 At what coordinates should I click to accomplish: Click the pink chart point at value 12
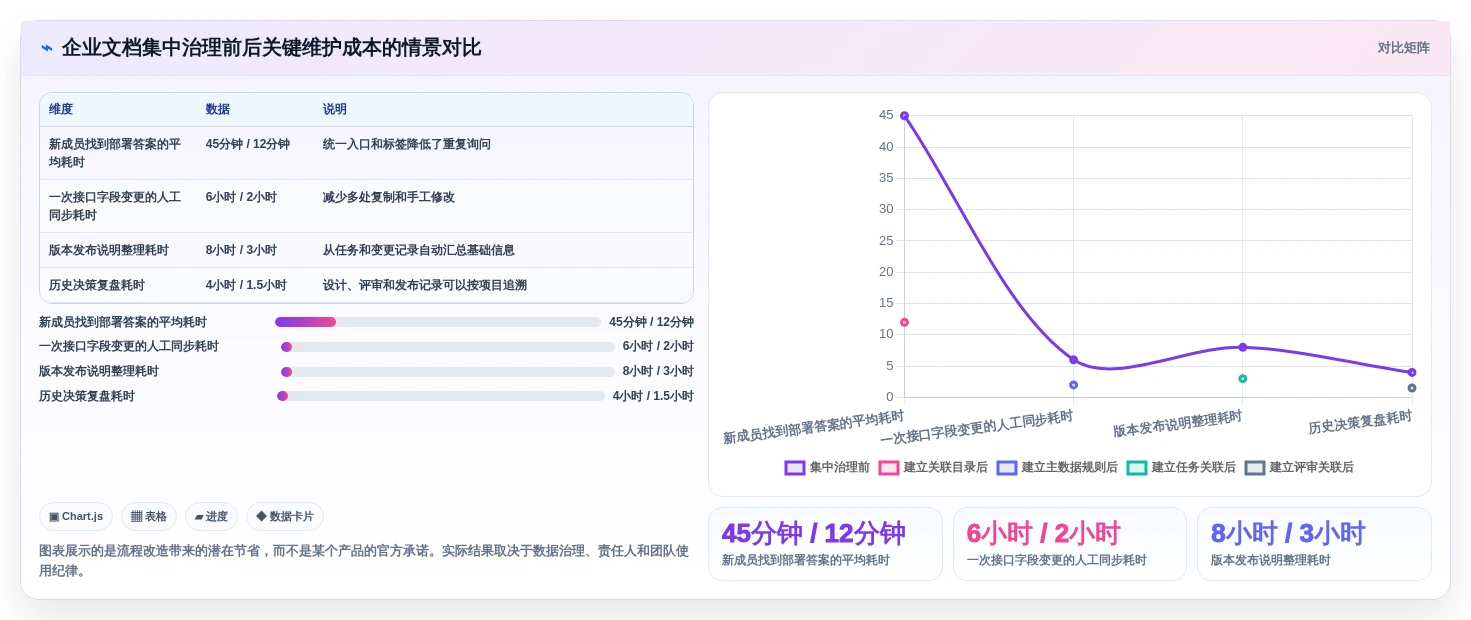click(904, 322)
